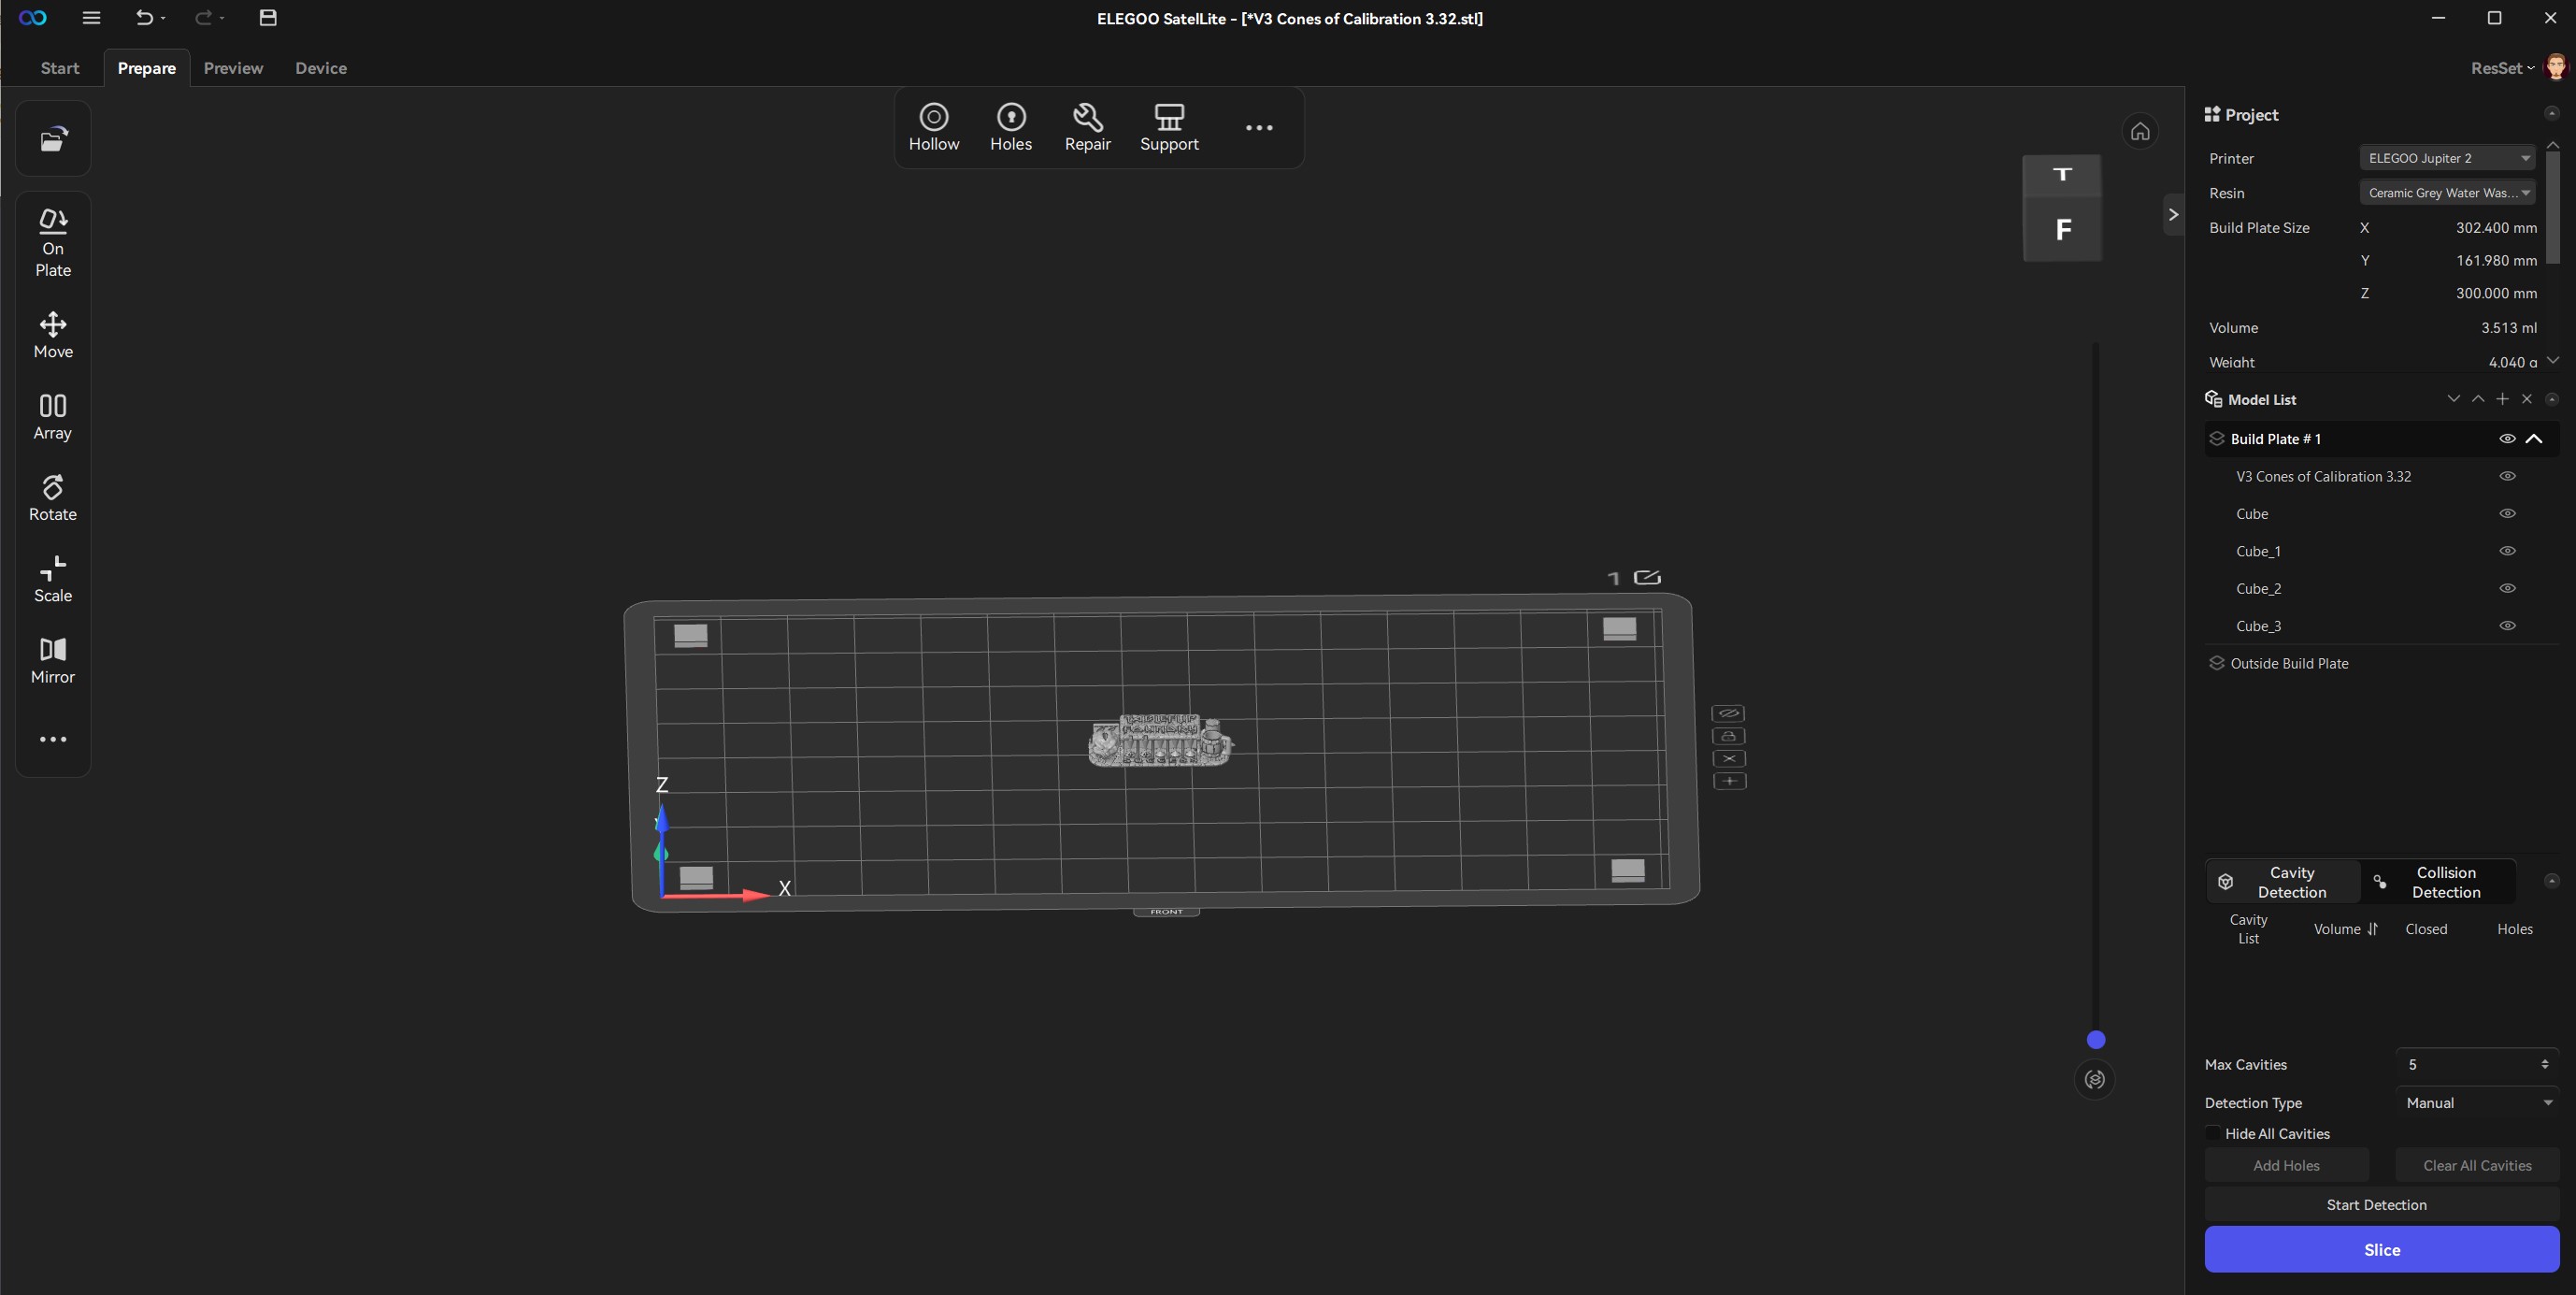Select the Cavity Detection tab
Viewport: 2576px width, 1295px height.
click(x=2283, y=882)
